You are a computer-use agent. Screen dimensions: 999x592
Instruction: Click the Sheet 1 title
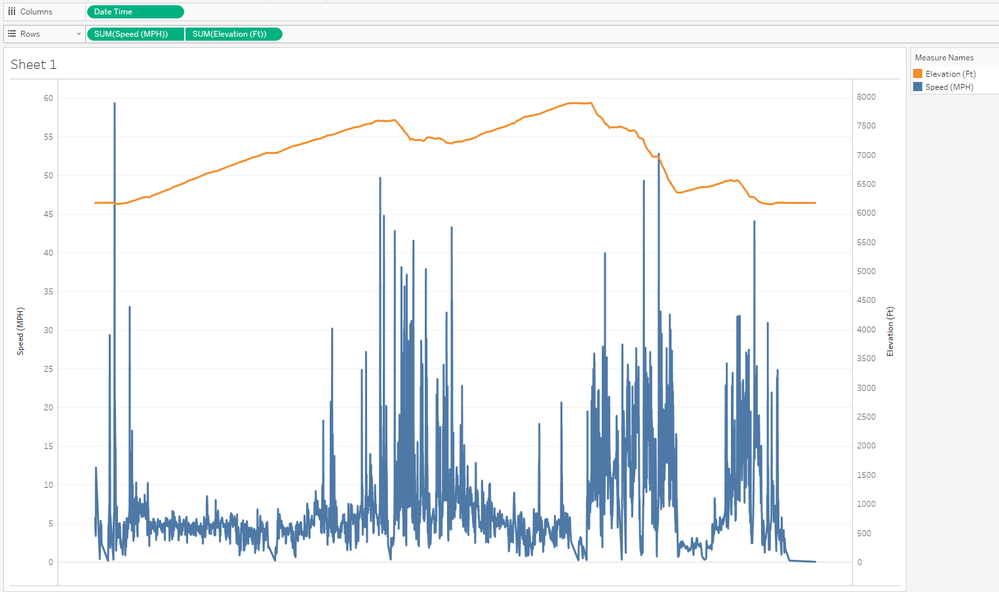pos(33,64)
